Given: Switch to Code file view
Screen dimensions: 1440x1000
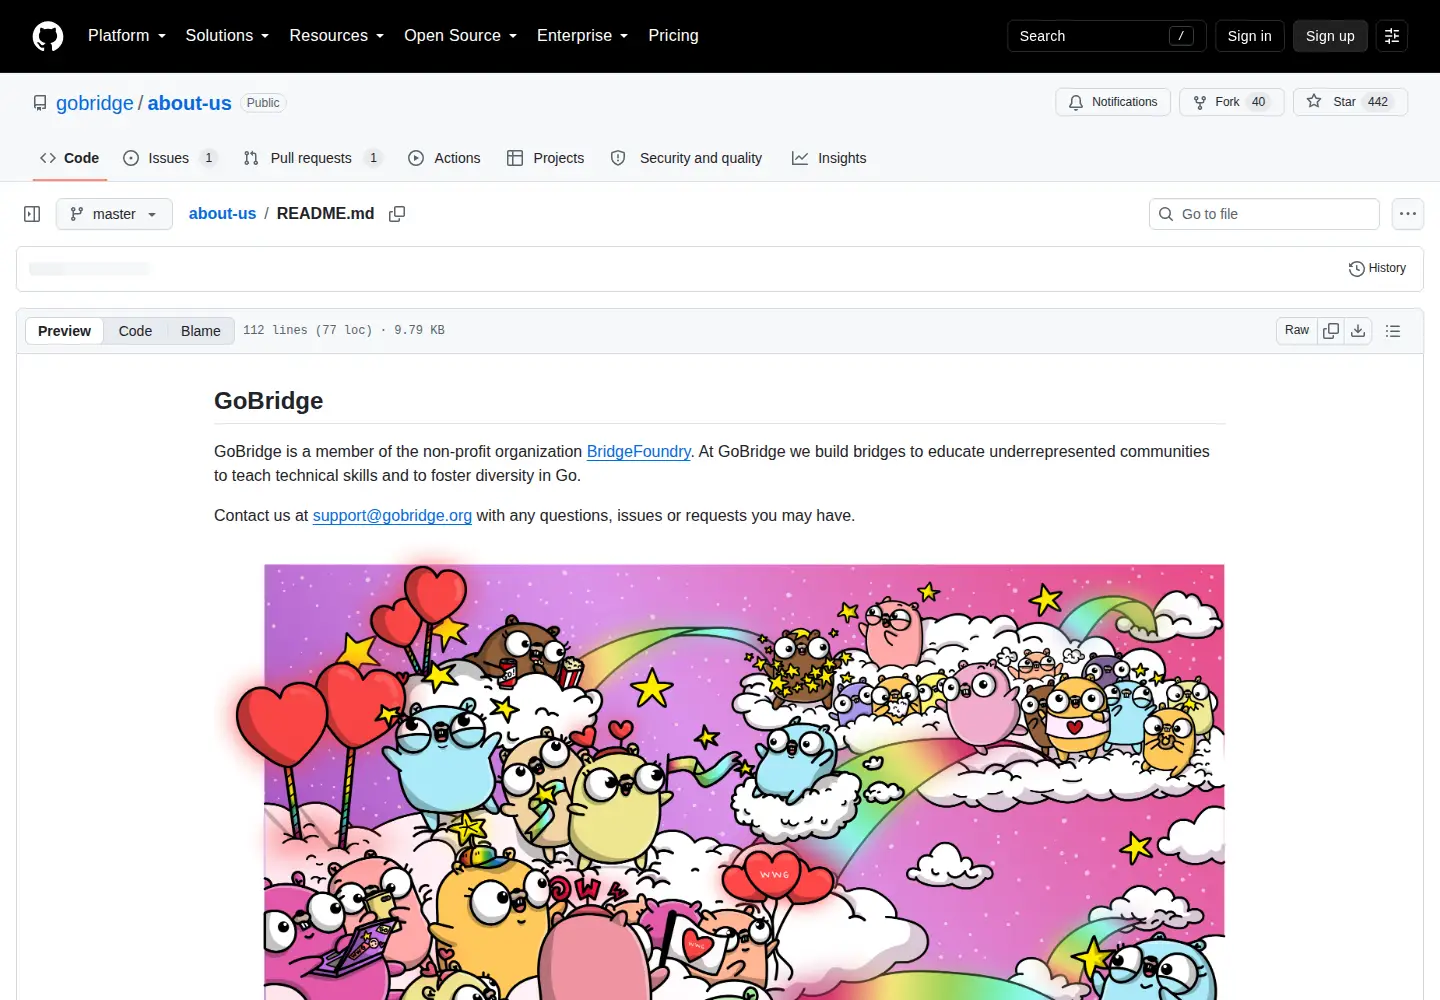Looking at the screenshot, I should (x=135, y=331).
